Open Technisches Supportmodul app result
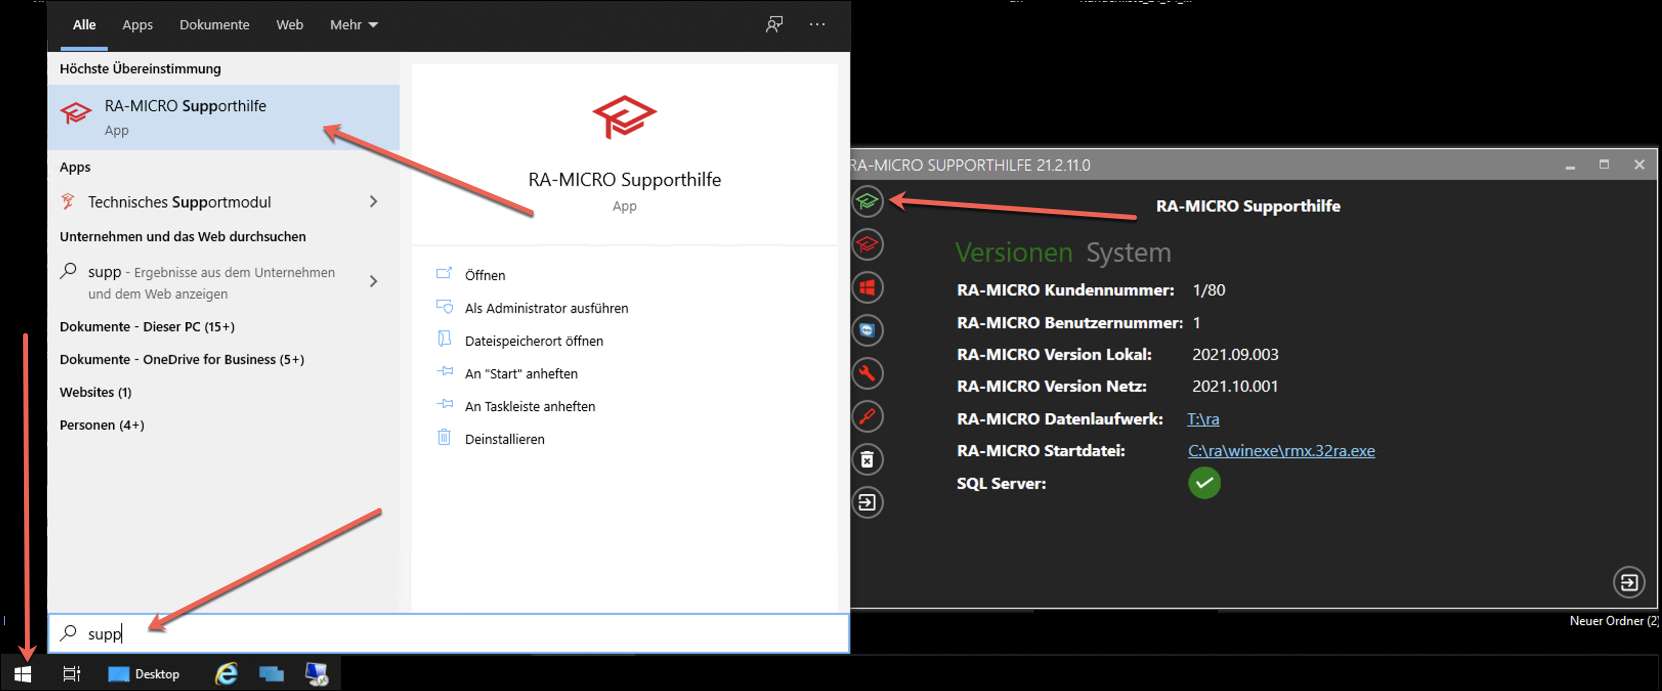This screenshot has width=1662, height=691. [x=224, y=202]
